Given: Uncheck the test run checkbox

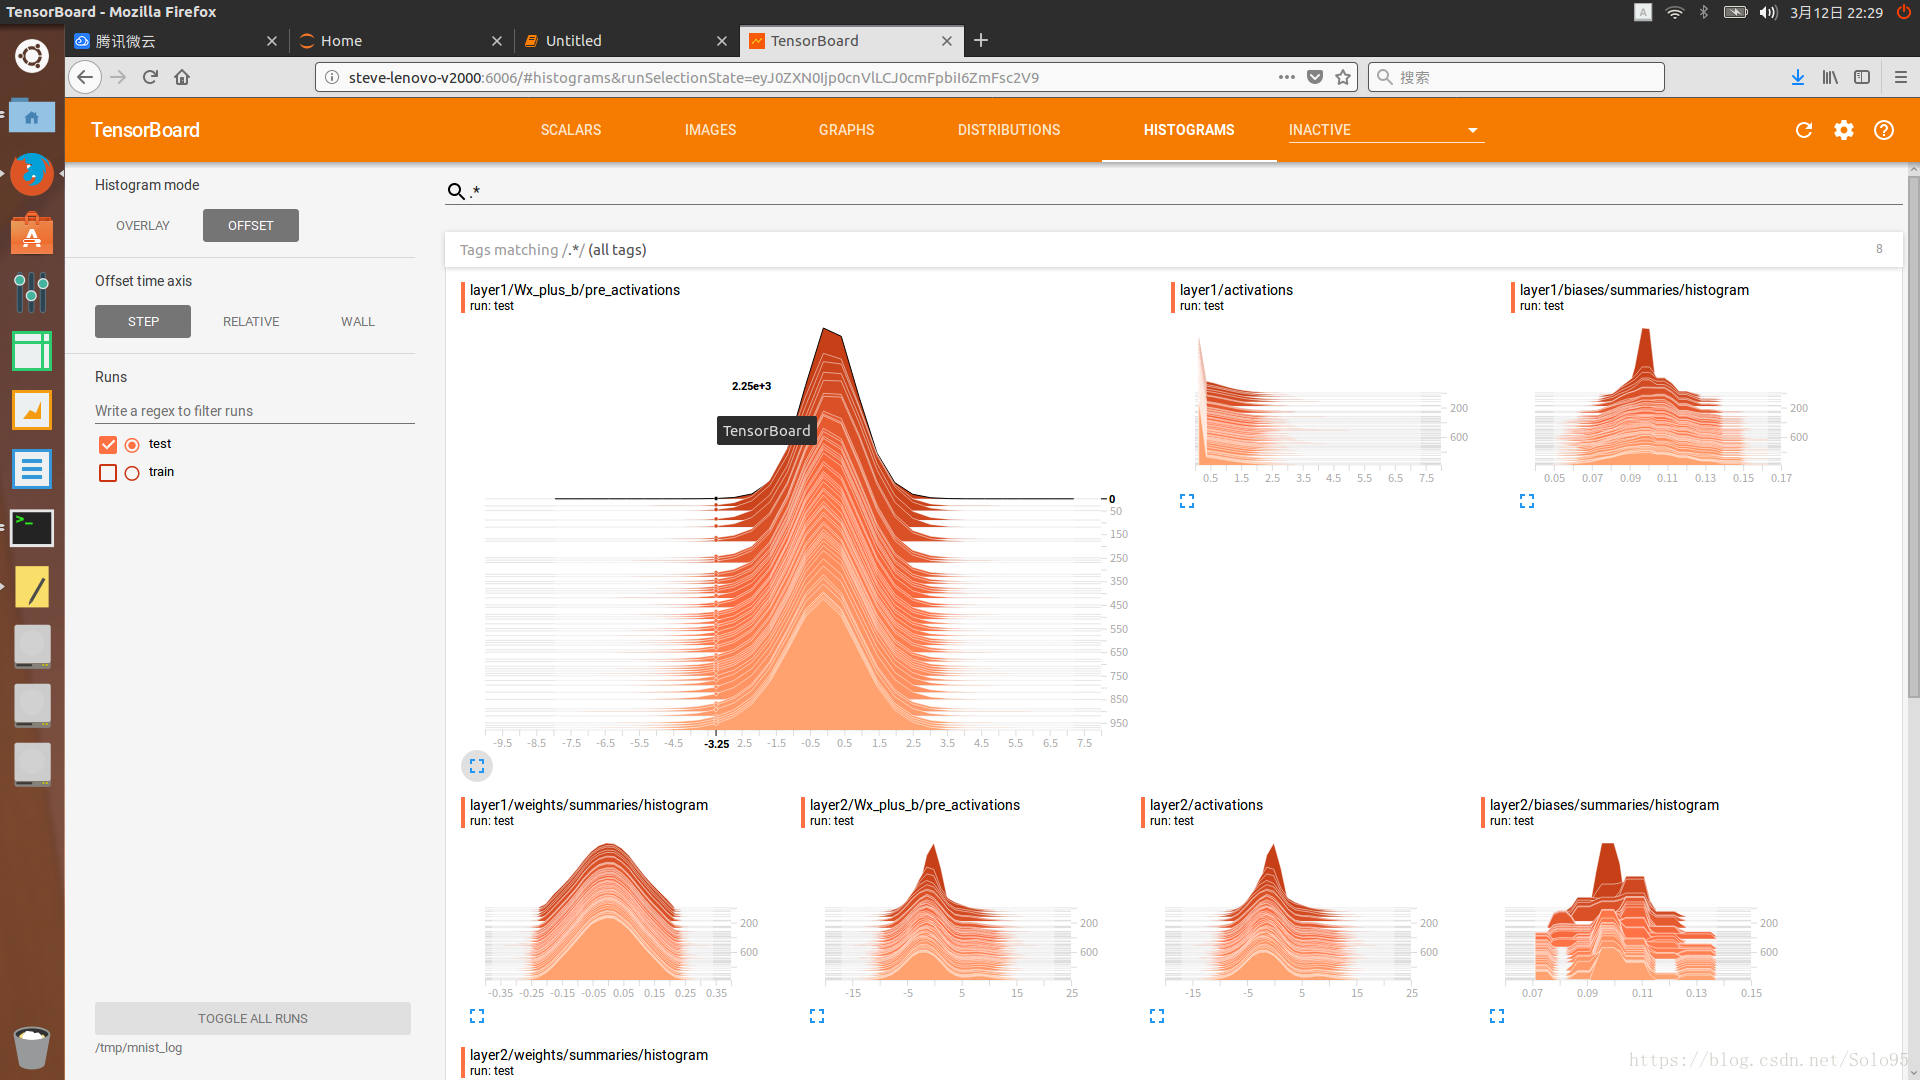Looking at the screenshot, I should point(108,444).
